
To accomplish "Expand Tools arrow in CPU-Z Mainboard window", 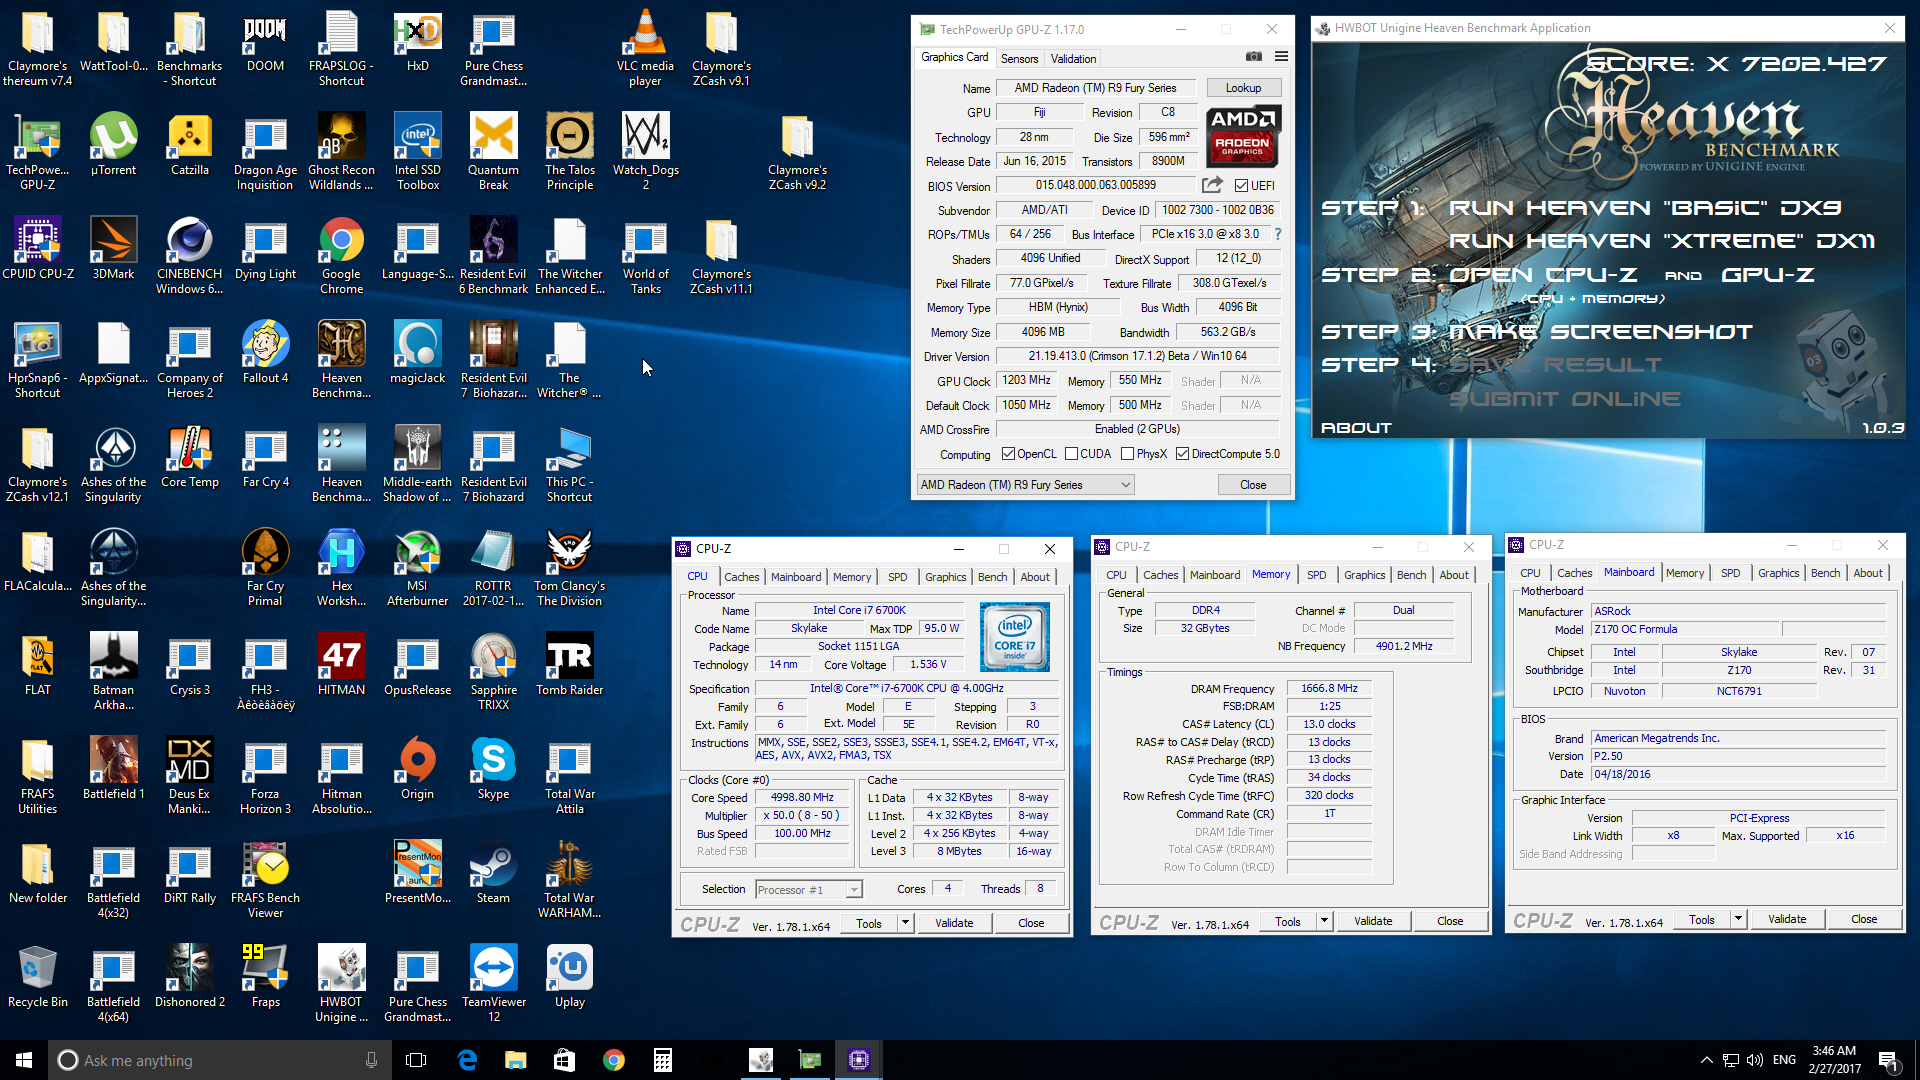I will click(x=1738, y=919).
